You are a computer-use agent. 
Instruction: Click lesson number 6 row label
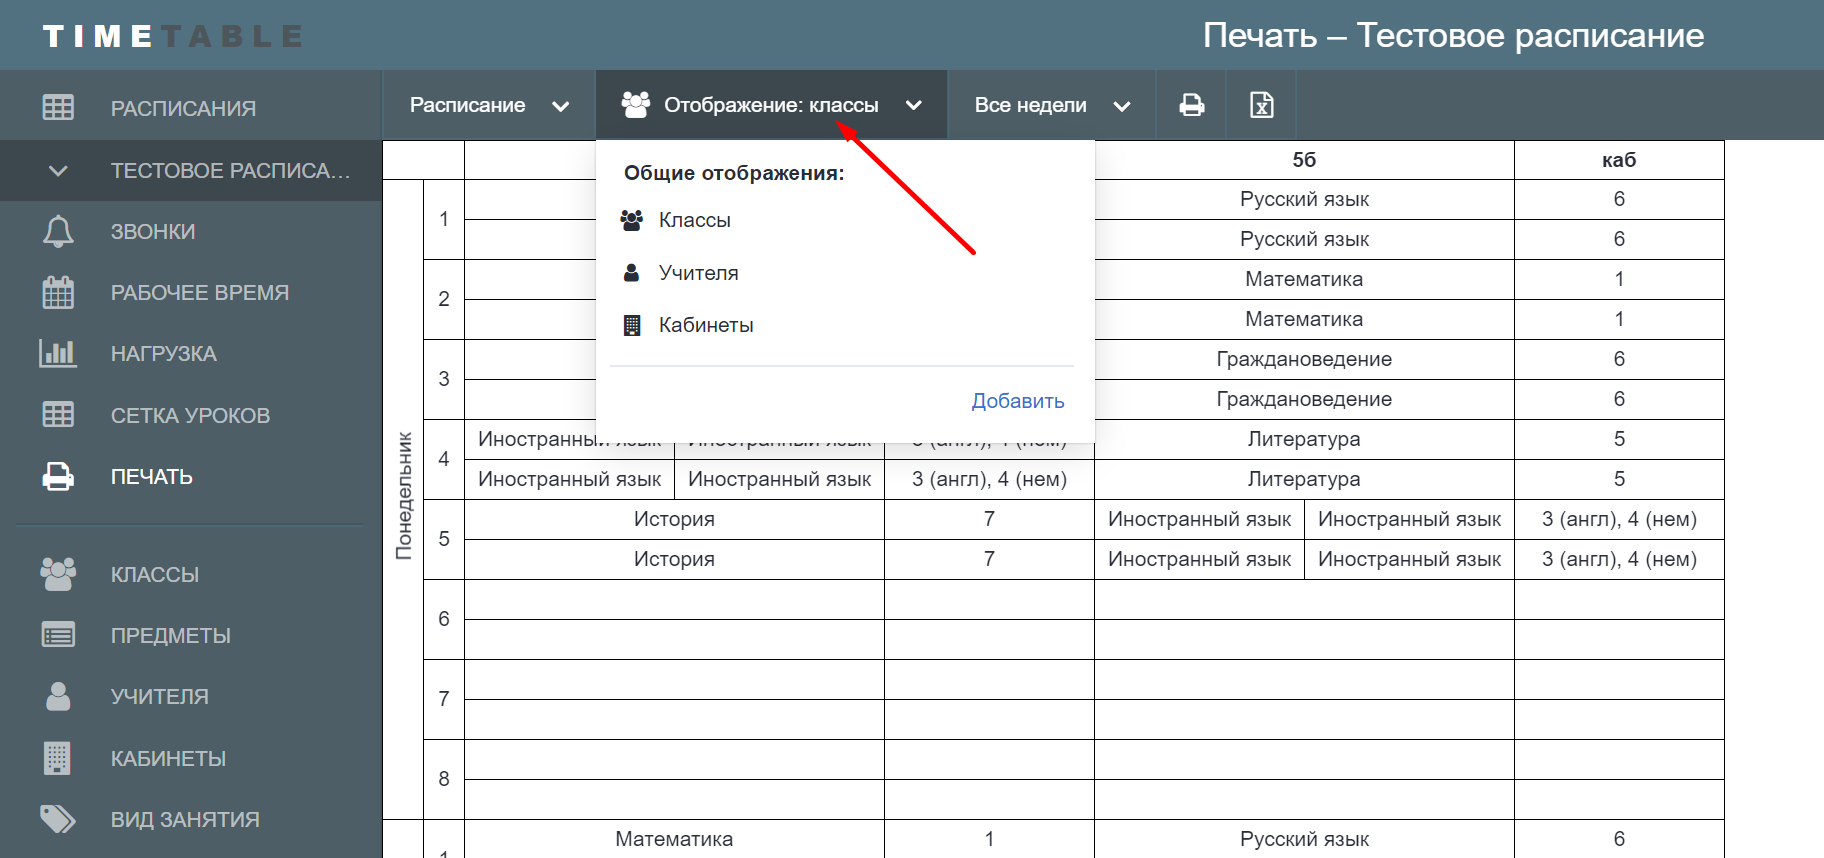point(444,619)
